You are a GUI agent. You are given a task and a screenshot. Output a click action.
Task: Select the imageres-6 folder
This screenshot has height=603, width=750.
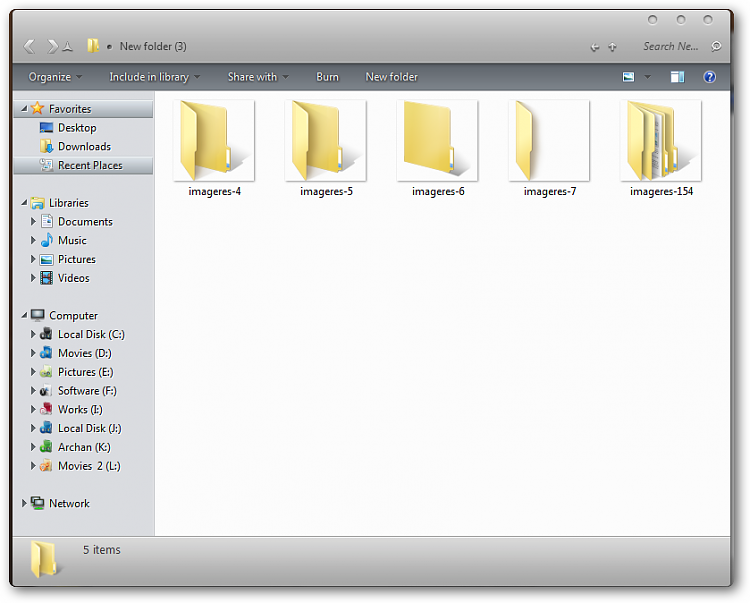coord(438,149)
